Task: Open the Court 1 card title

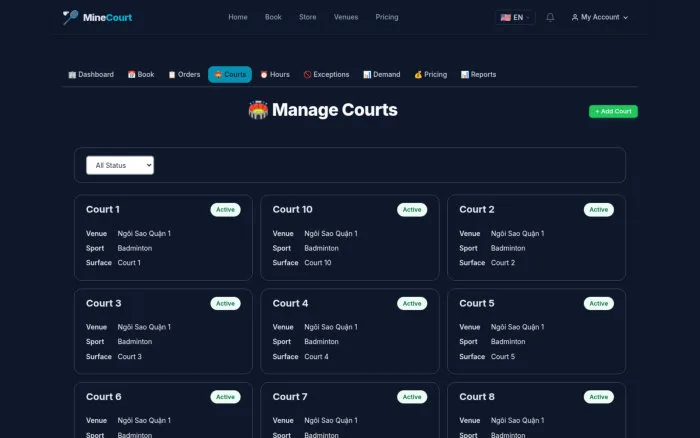Action: point(103,209)
